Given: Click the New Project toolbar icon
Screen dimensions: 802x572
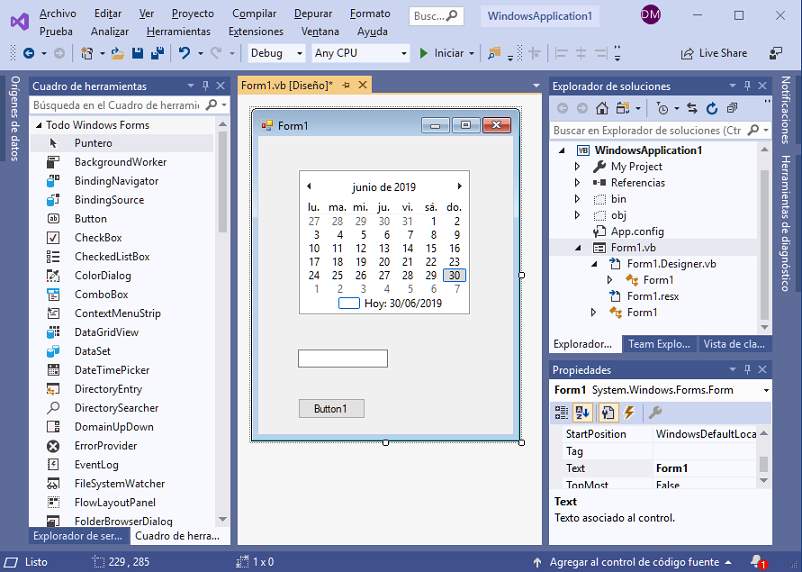Looking at the screenshot, I should tap(87, 53).
